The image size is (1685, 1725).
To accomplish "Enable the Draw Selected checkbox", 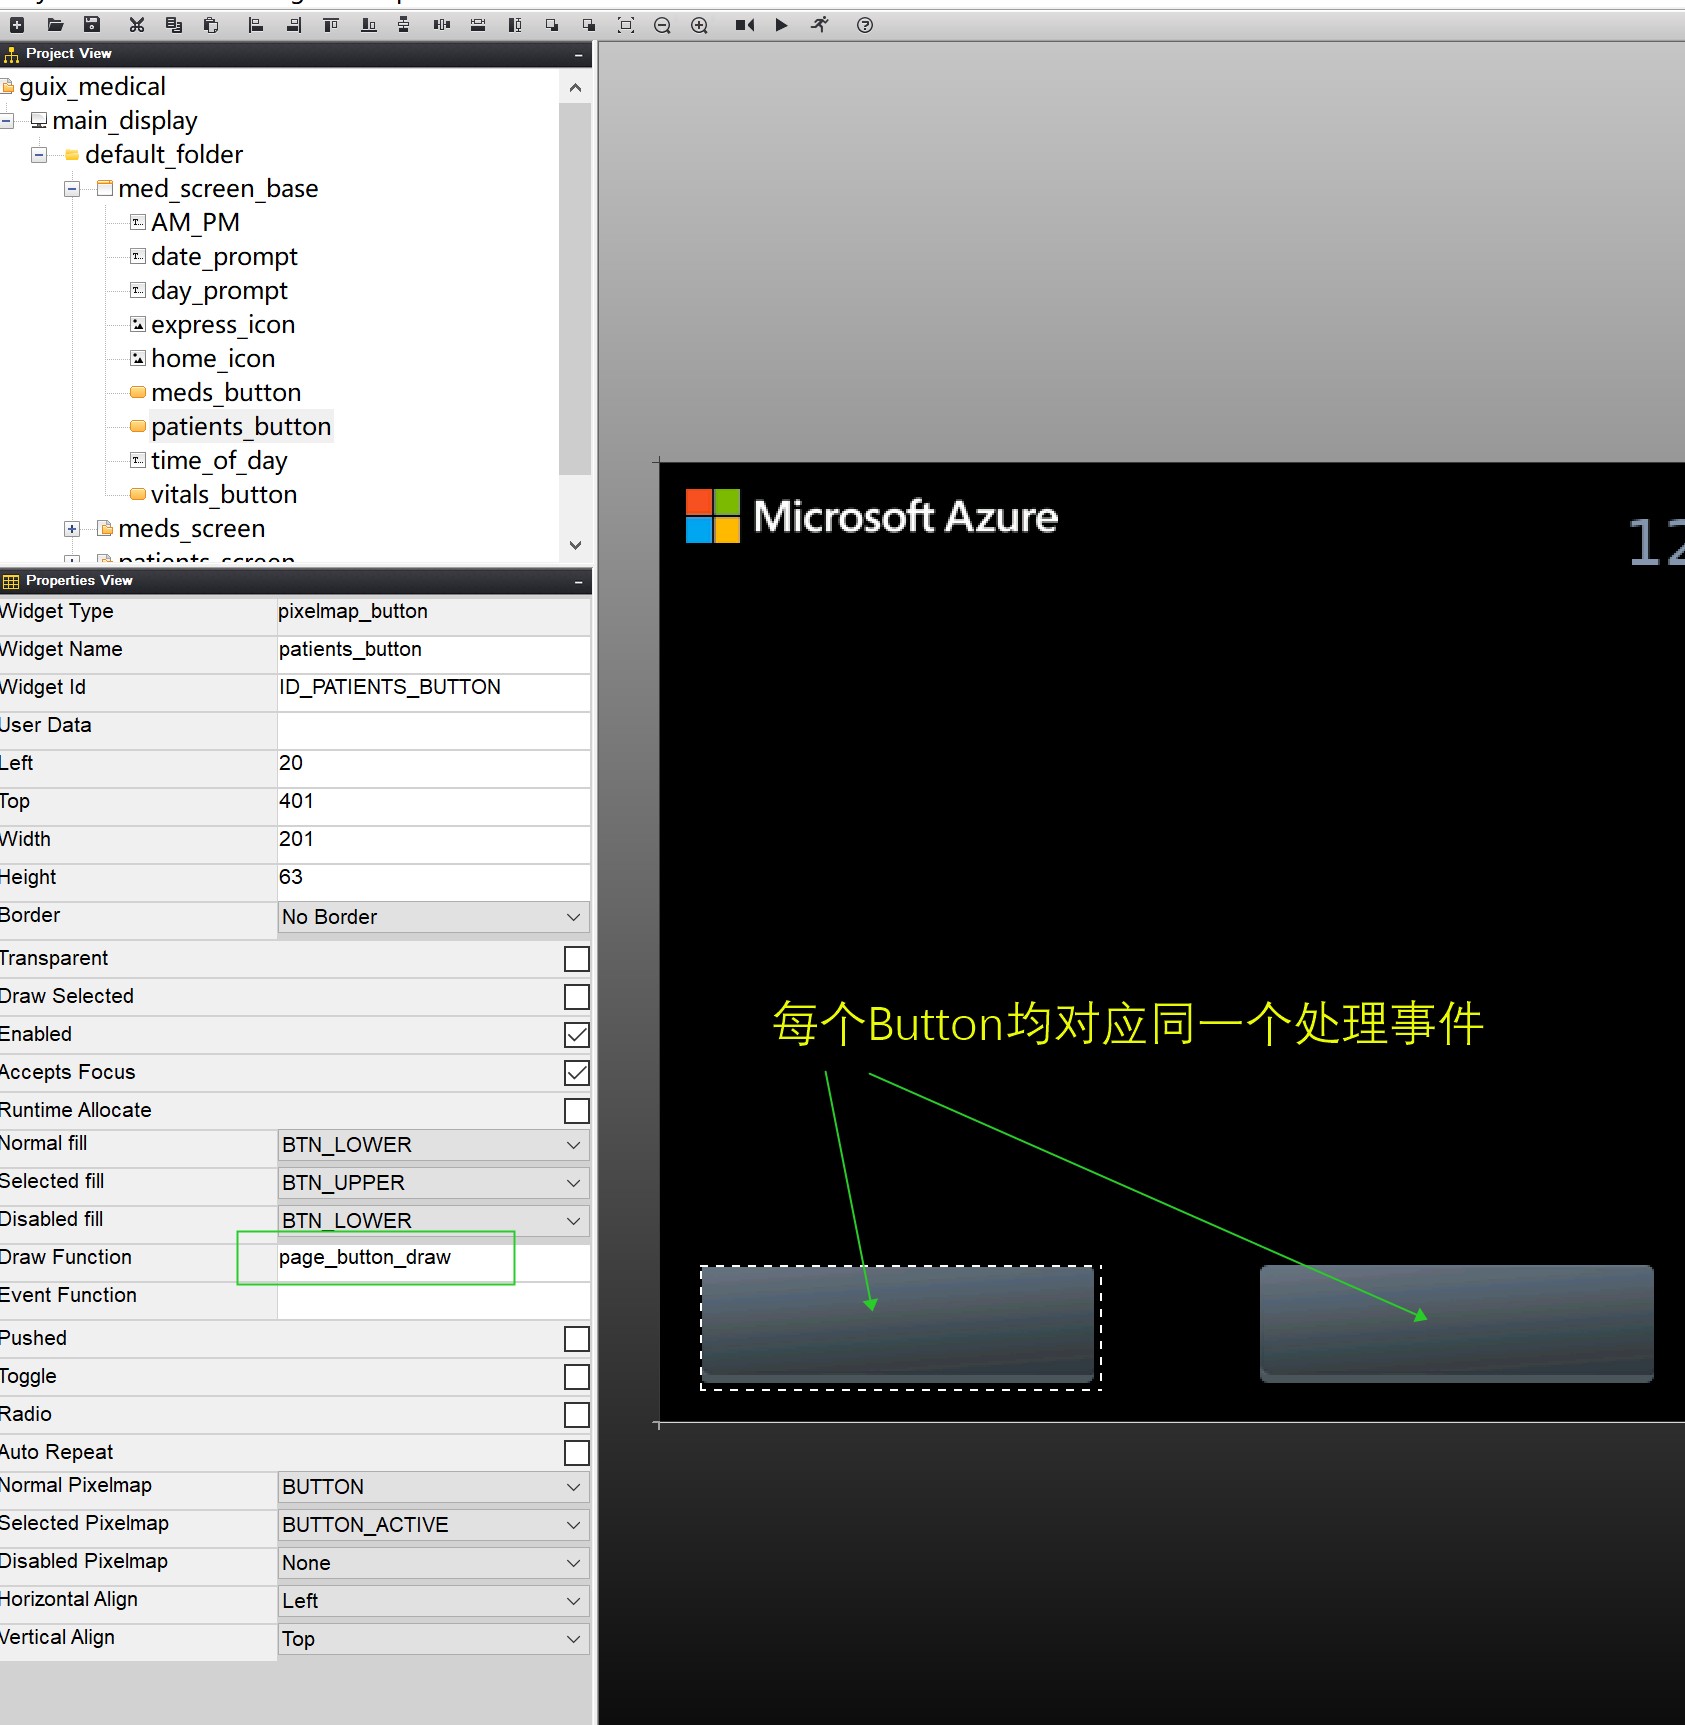I will tap(577, 997).
